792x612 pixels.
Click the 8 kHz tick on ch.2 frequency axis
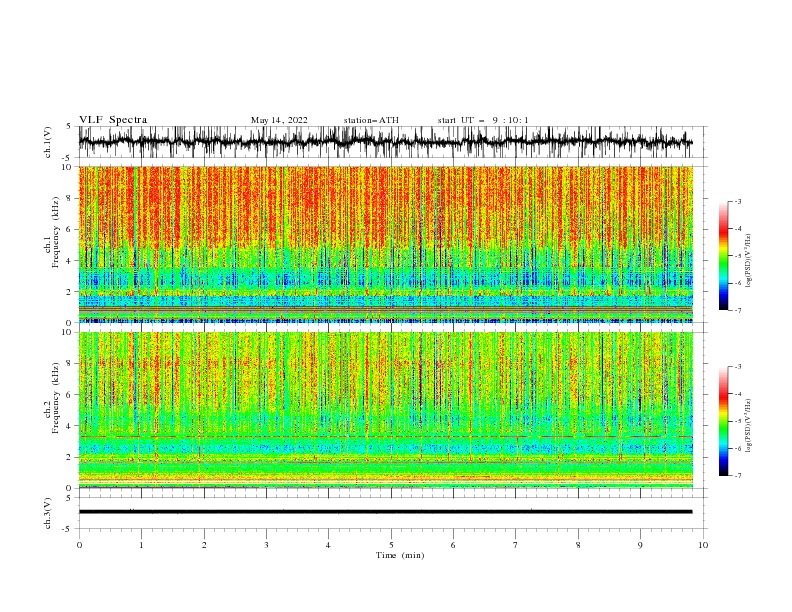[x=70, y=364]
